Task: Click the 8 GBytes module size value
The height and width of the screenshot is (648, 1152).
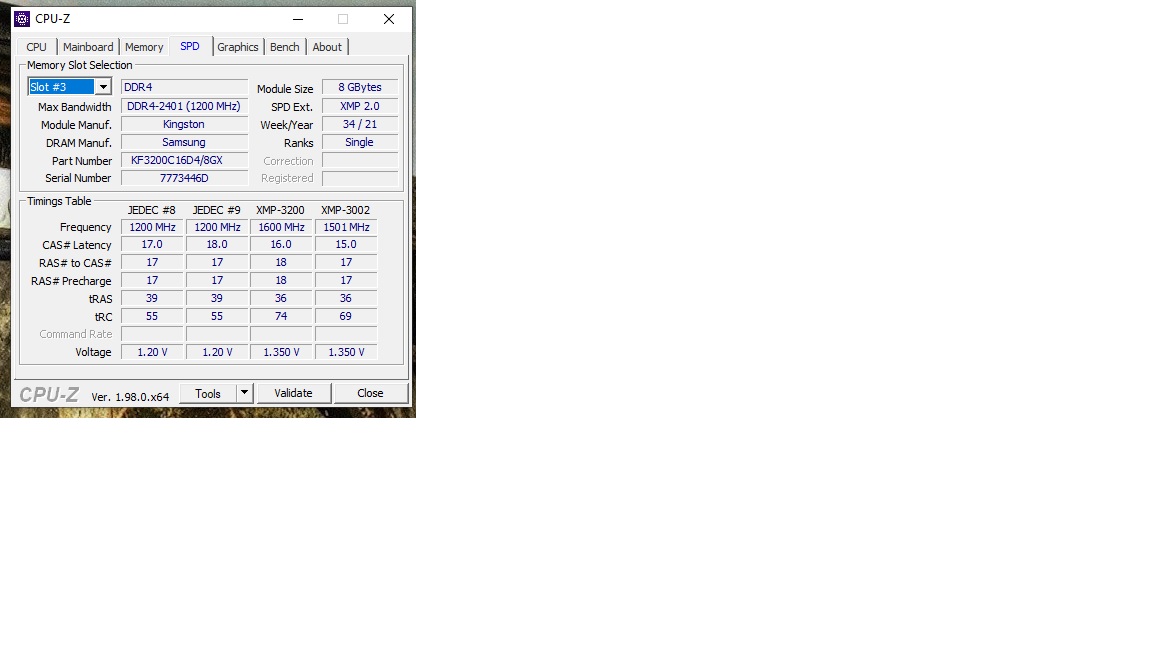Action: (360, 87)
